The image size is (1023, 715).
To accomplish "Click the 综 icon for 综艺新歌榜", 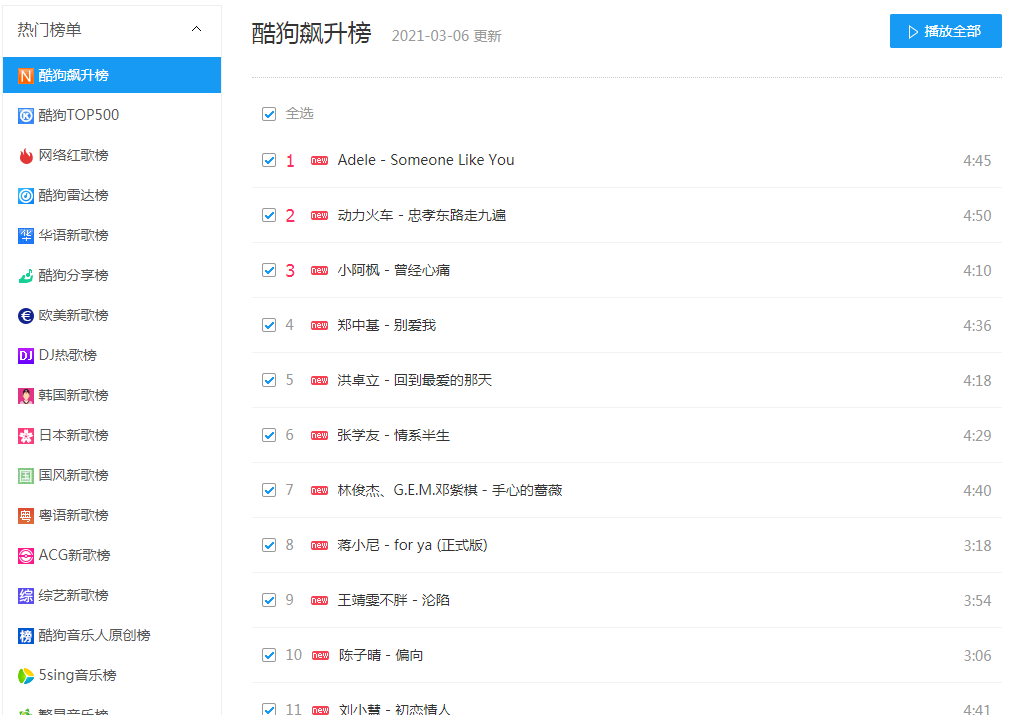I will coord(25,596).
